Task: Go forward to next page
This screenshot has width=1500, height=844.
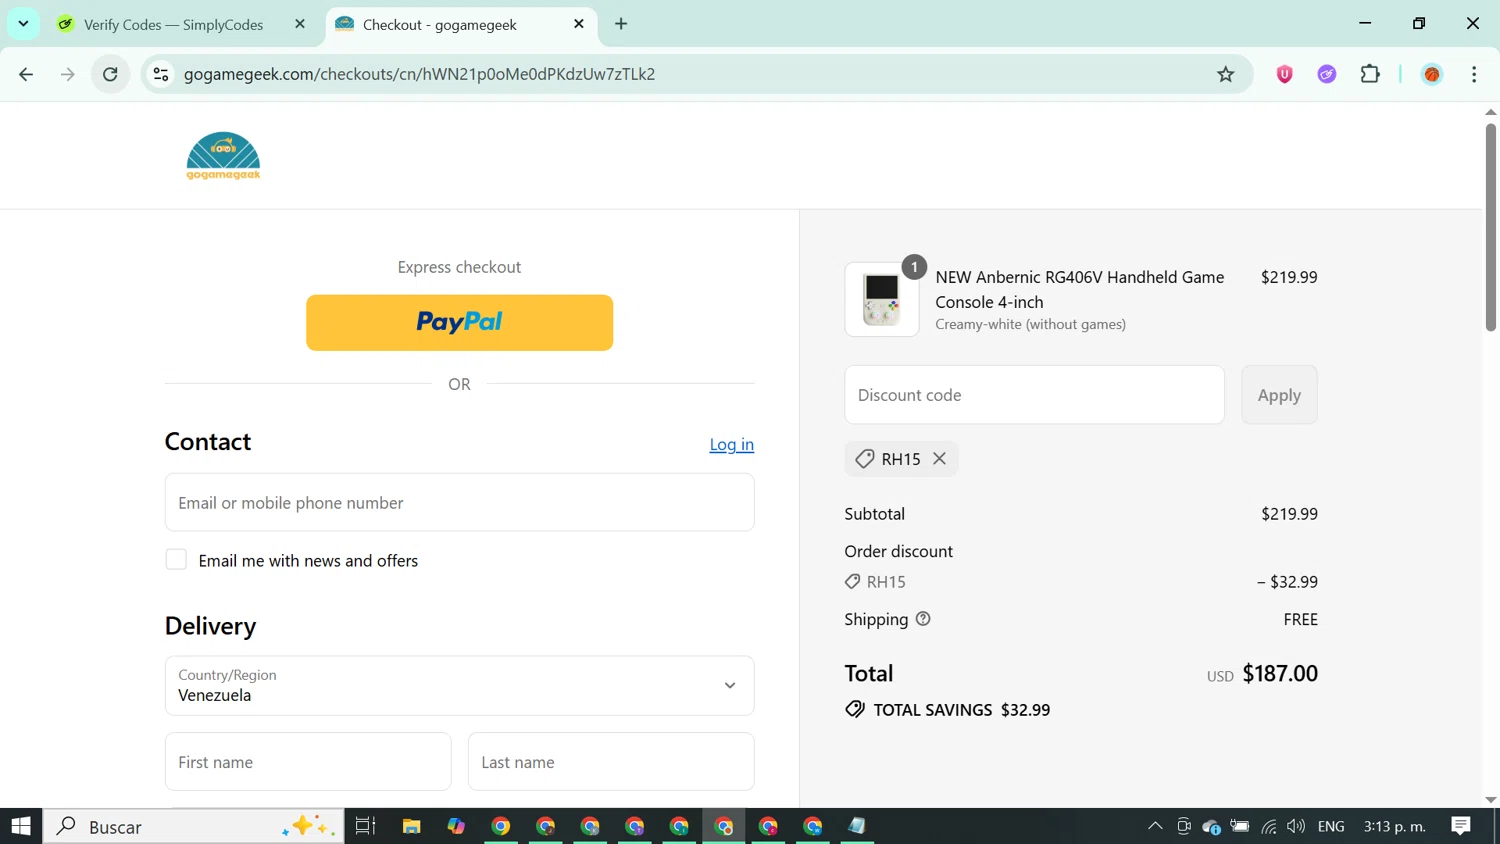Action: [68, 74]
